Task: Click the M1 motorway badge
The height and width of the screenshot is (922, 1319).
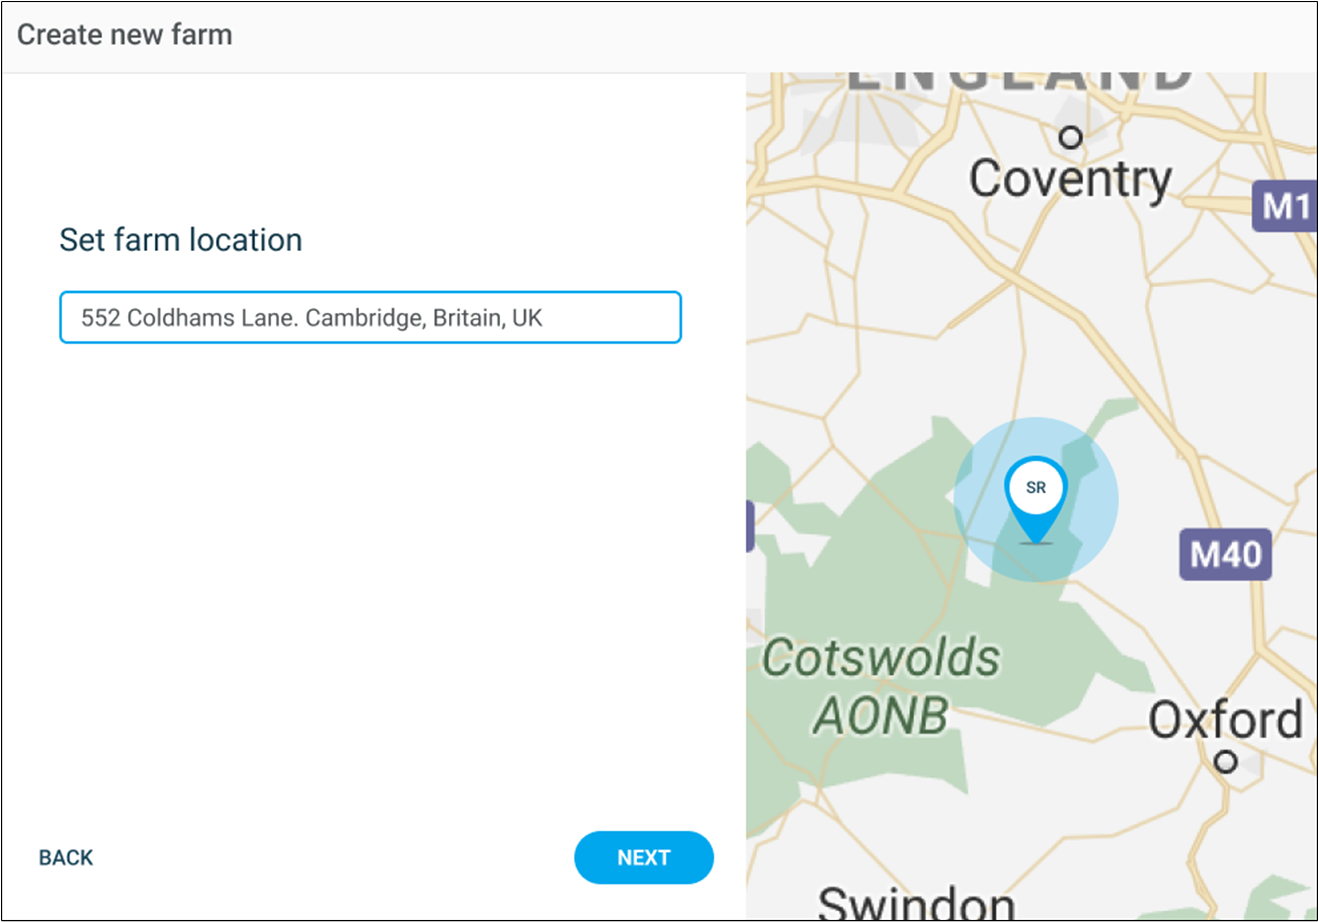Action: pos(1285,206)
